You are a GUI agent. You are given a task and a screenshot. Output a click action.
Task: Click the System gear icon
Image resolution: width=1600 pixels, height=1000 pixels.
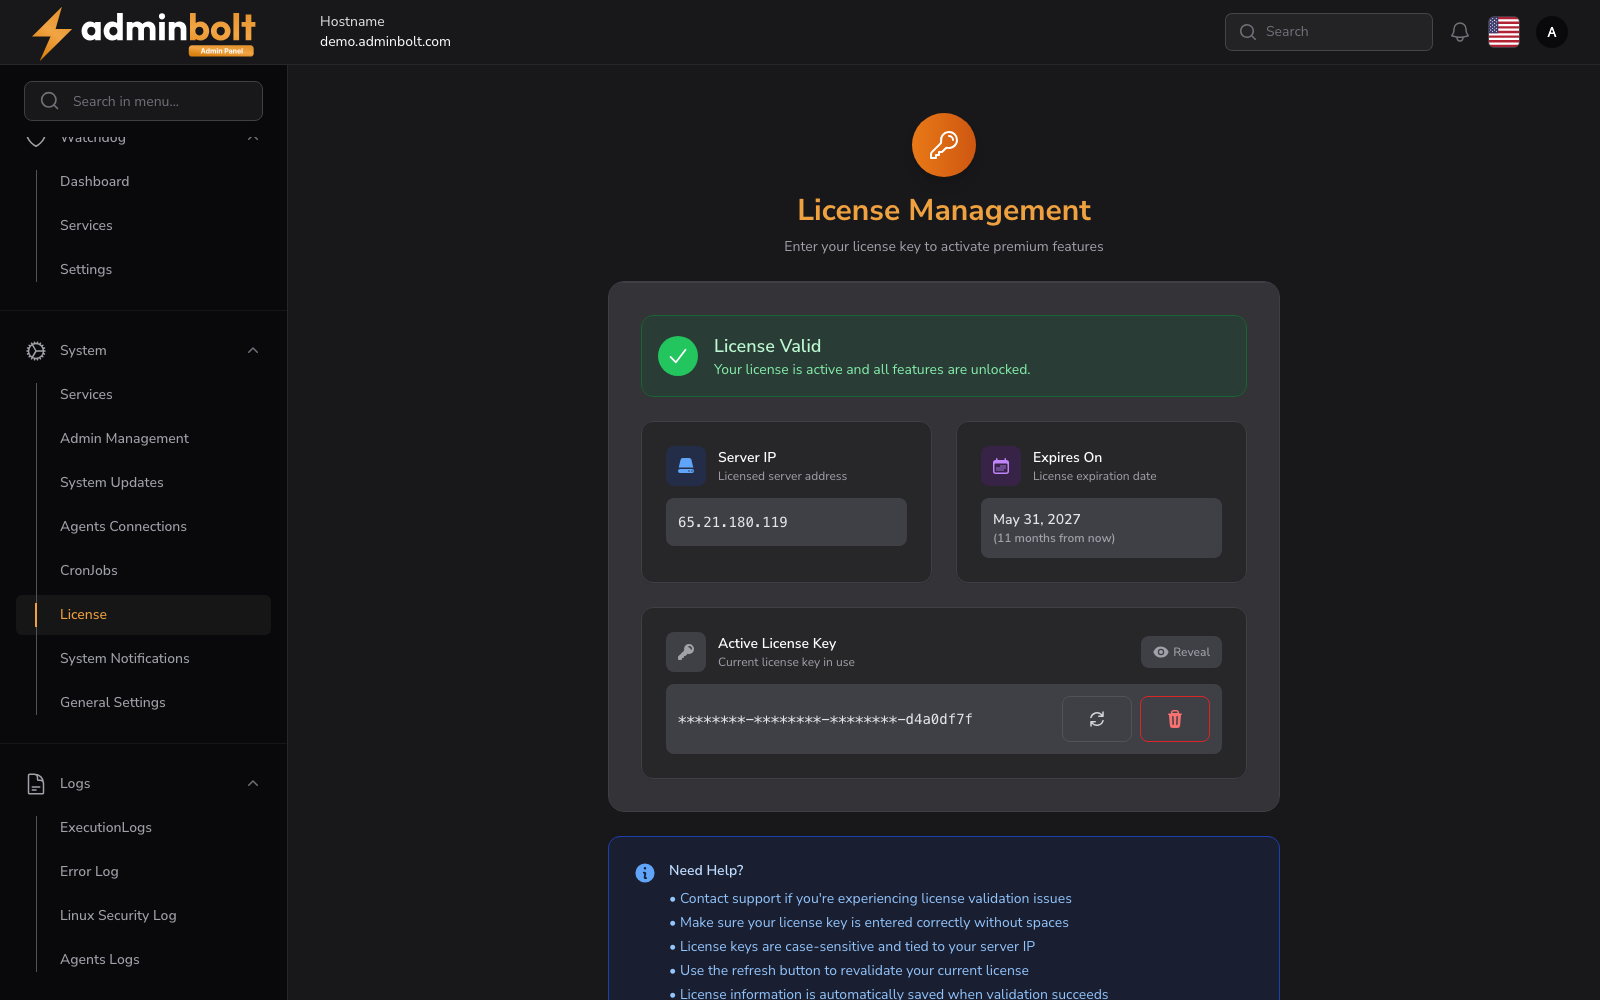click(x=36, y=351)
